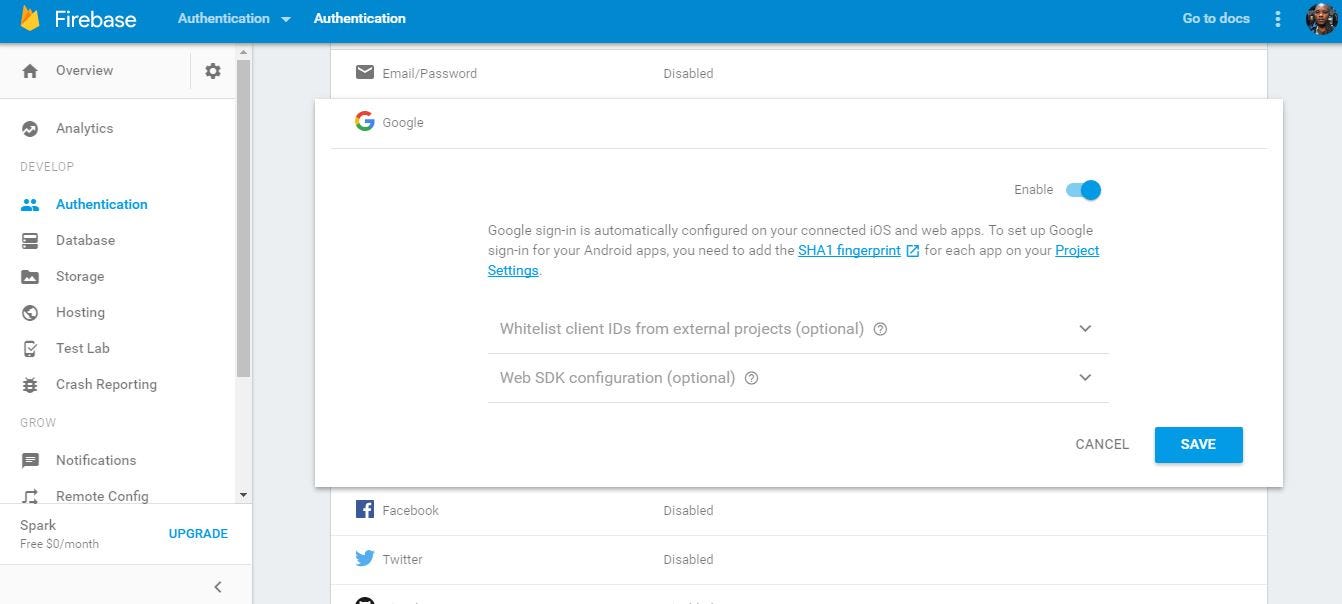Click the Storage image icon
1342x604 pixels.
(x=30, y=276)
